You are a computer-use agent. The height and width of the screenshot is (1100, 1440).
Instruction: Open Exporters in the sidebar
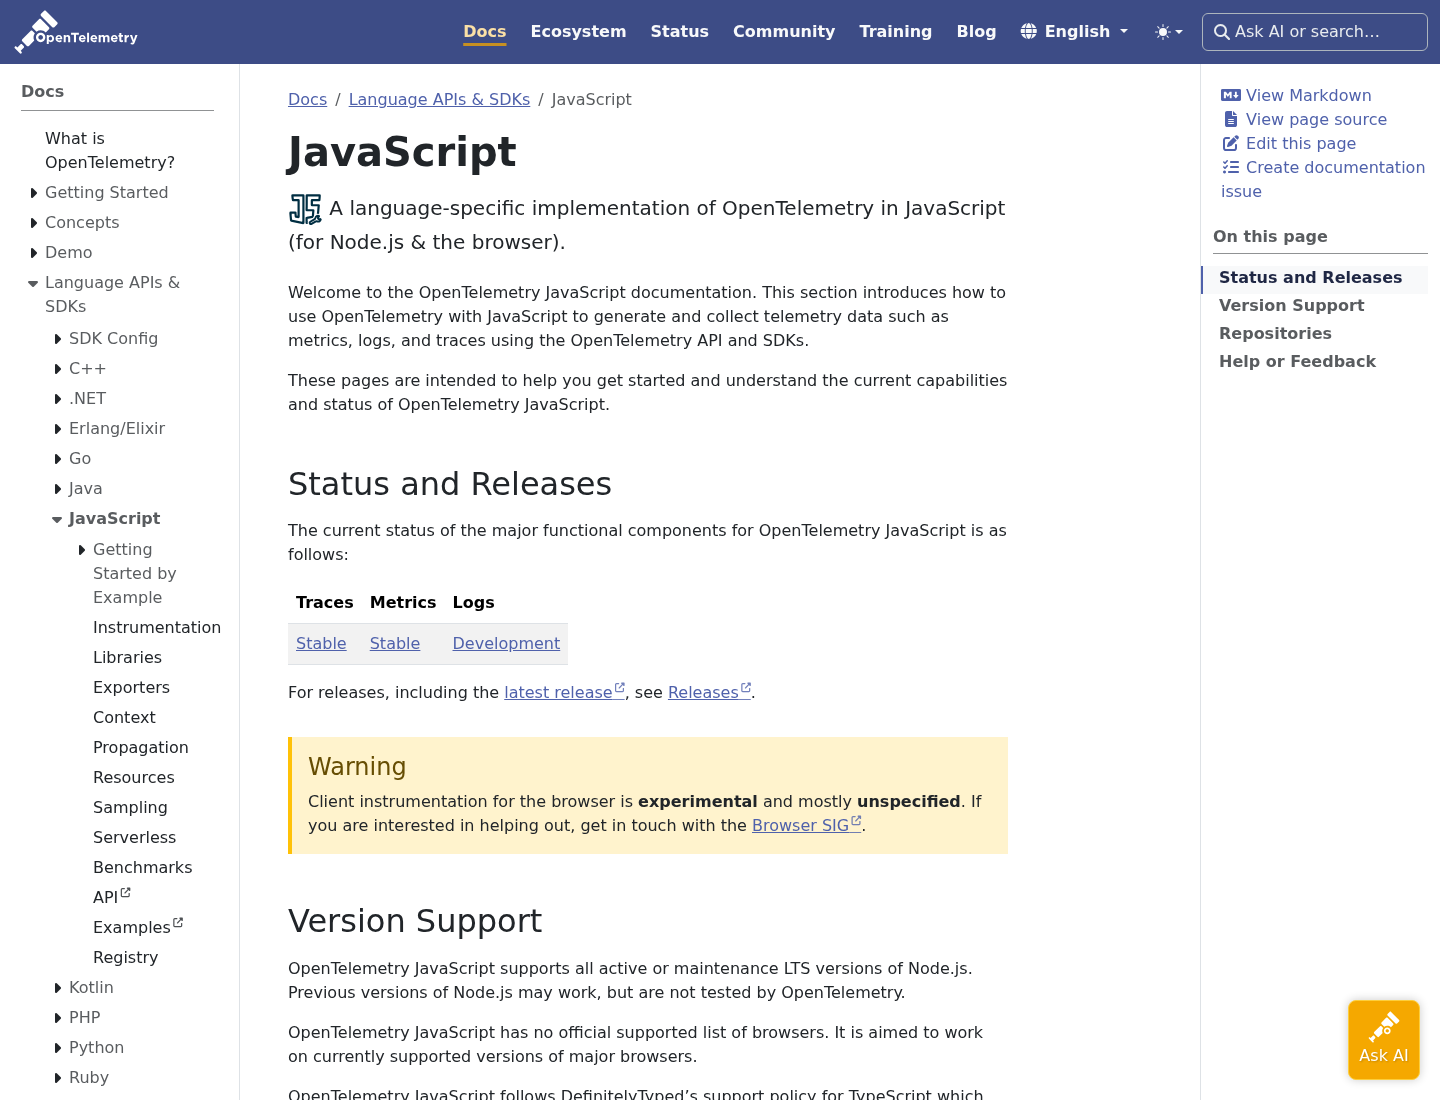point(131,687)
